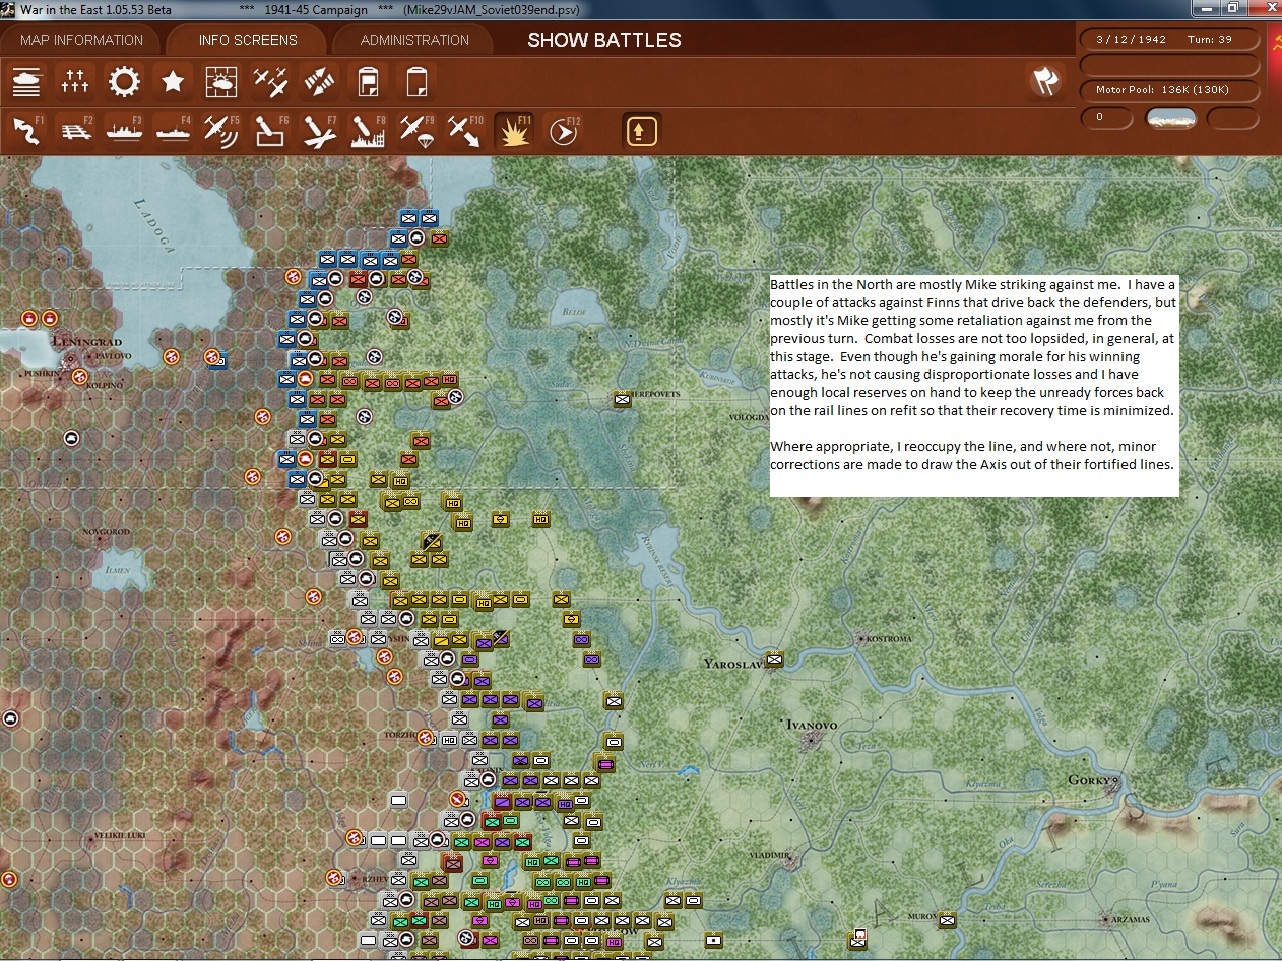1282x961 pixels.
Task: Select the F10 air transfer icon
Action: click(x=465, y=131)
